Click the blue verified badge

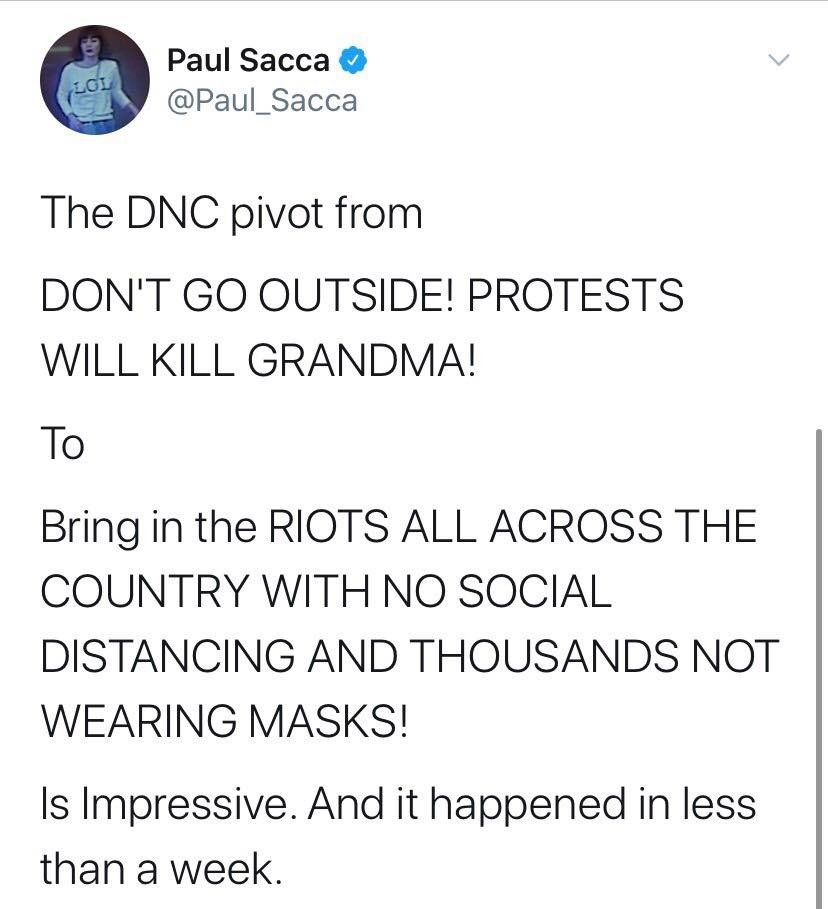351,60
